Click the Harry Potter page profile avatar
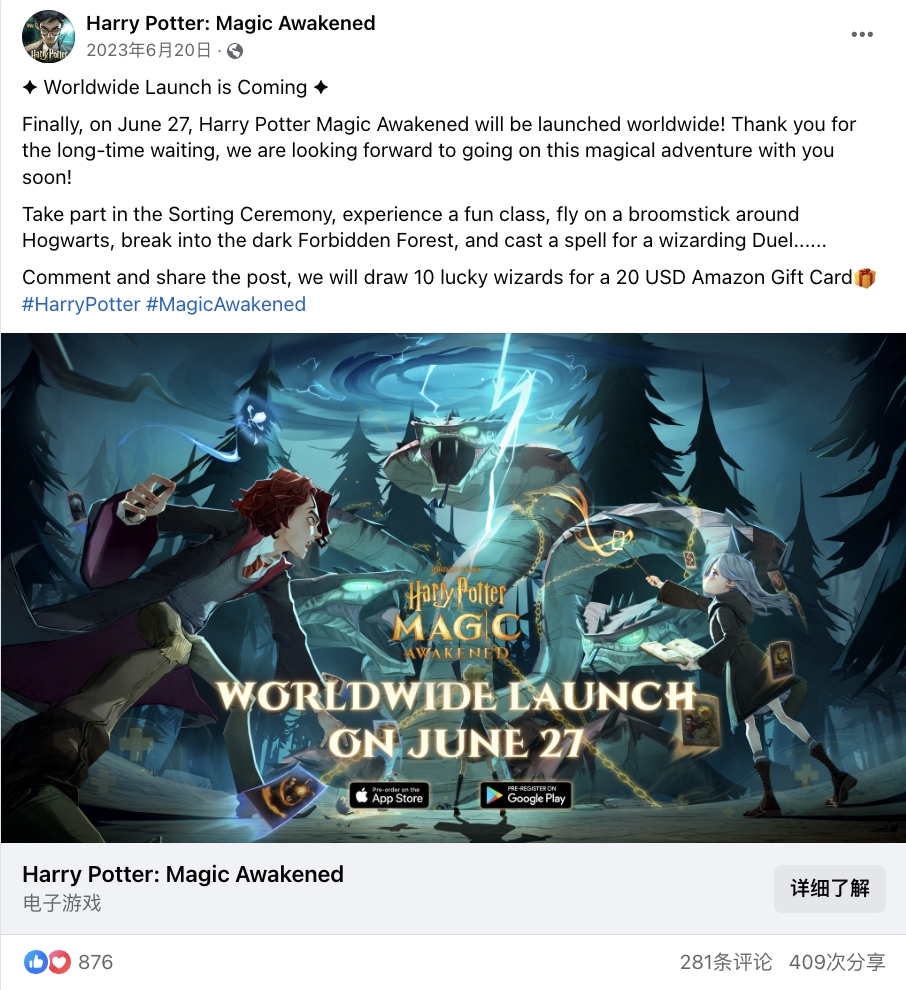 tap(49, 36)
